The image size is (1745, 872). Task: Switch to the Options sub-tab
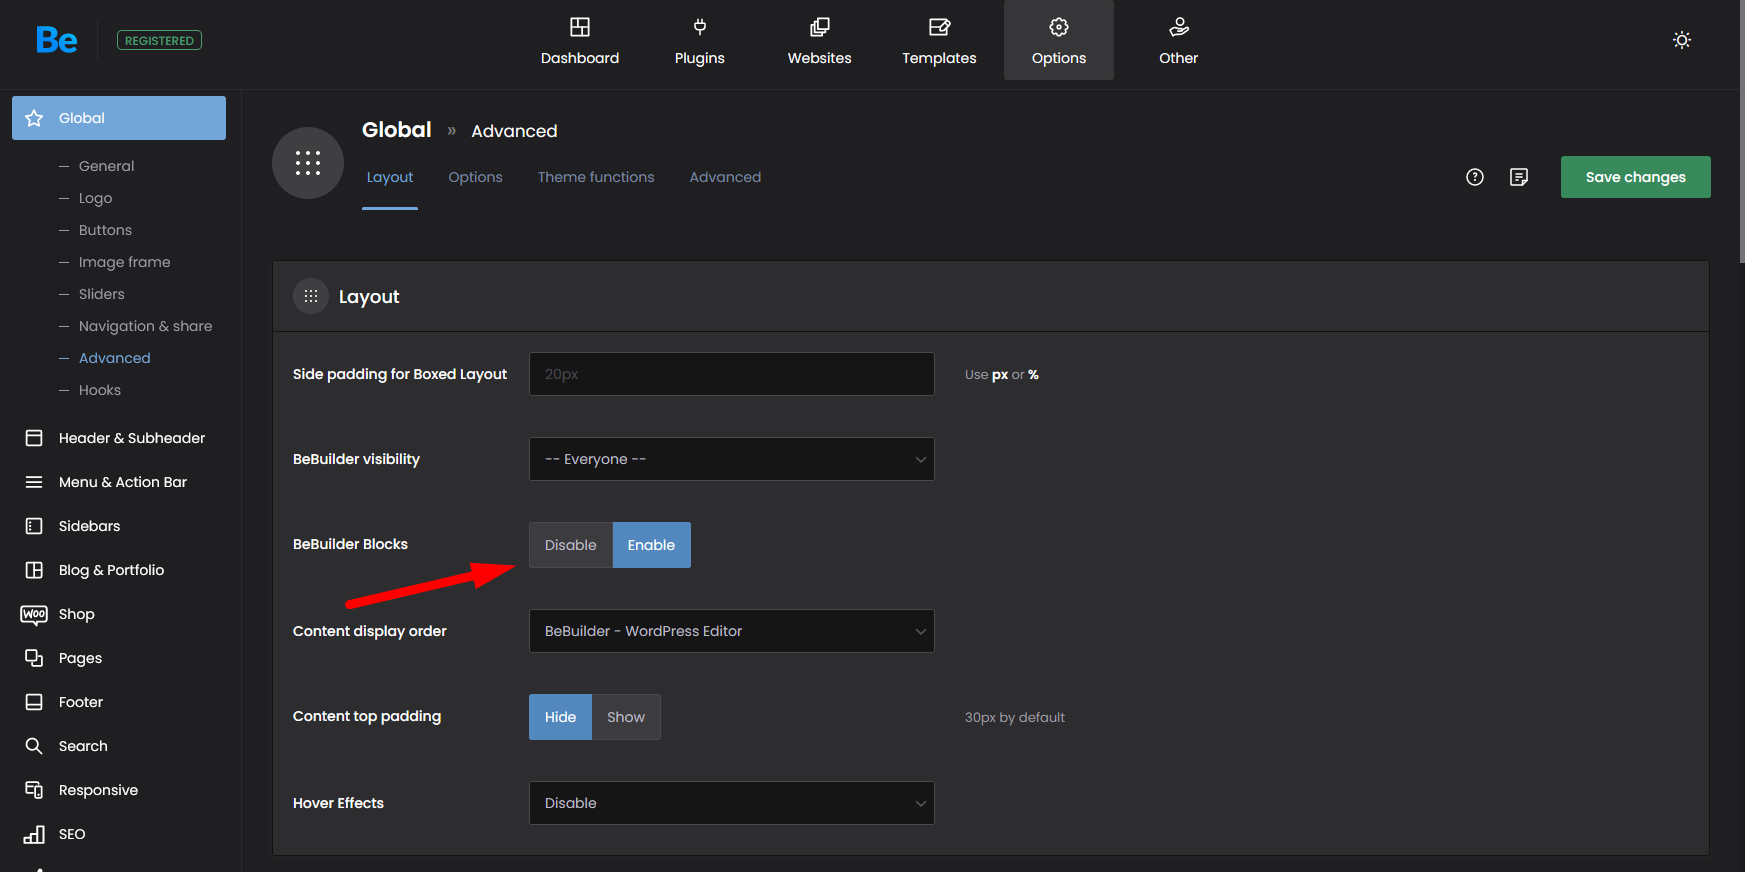[x=476, y=177]
